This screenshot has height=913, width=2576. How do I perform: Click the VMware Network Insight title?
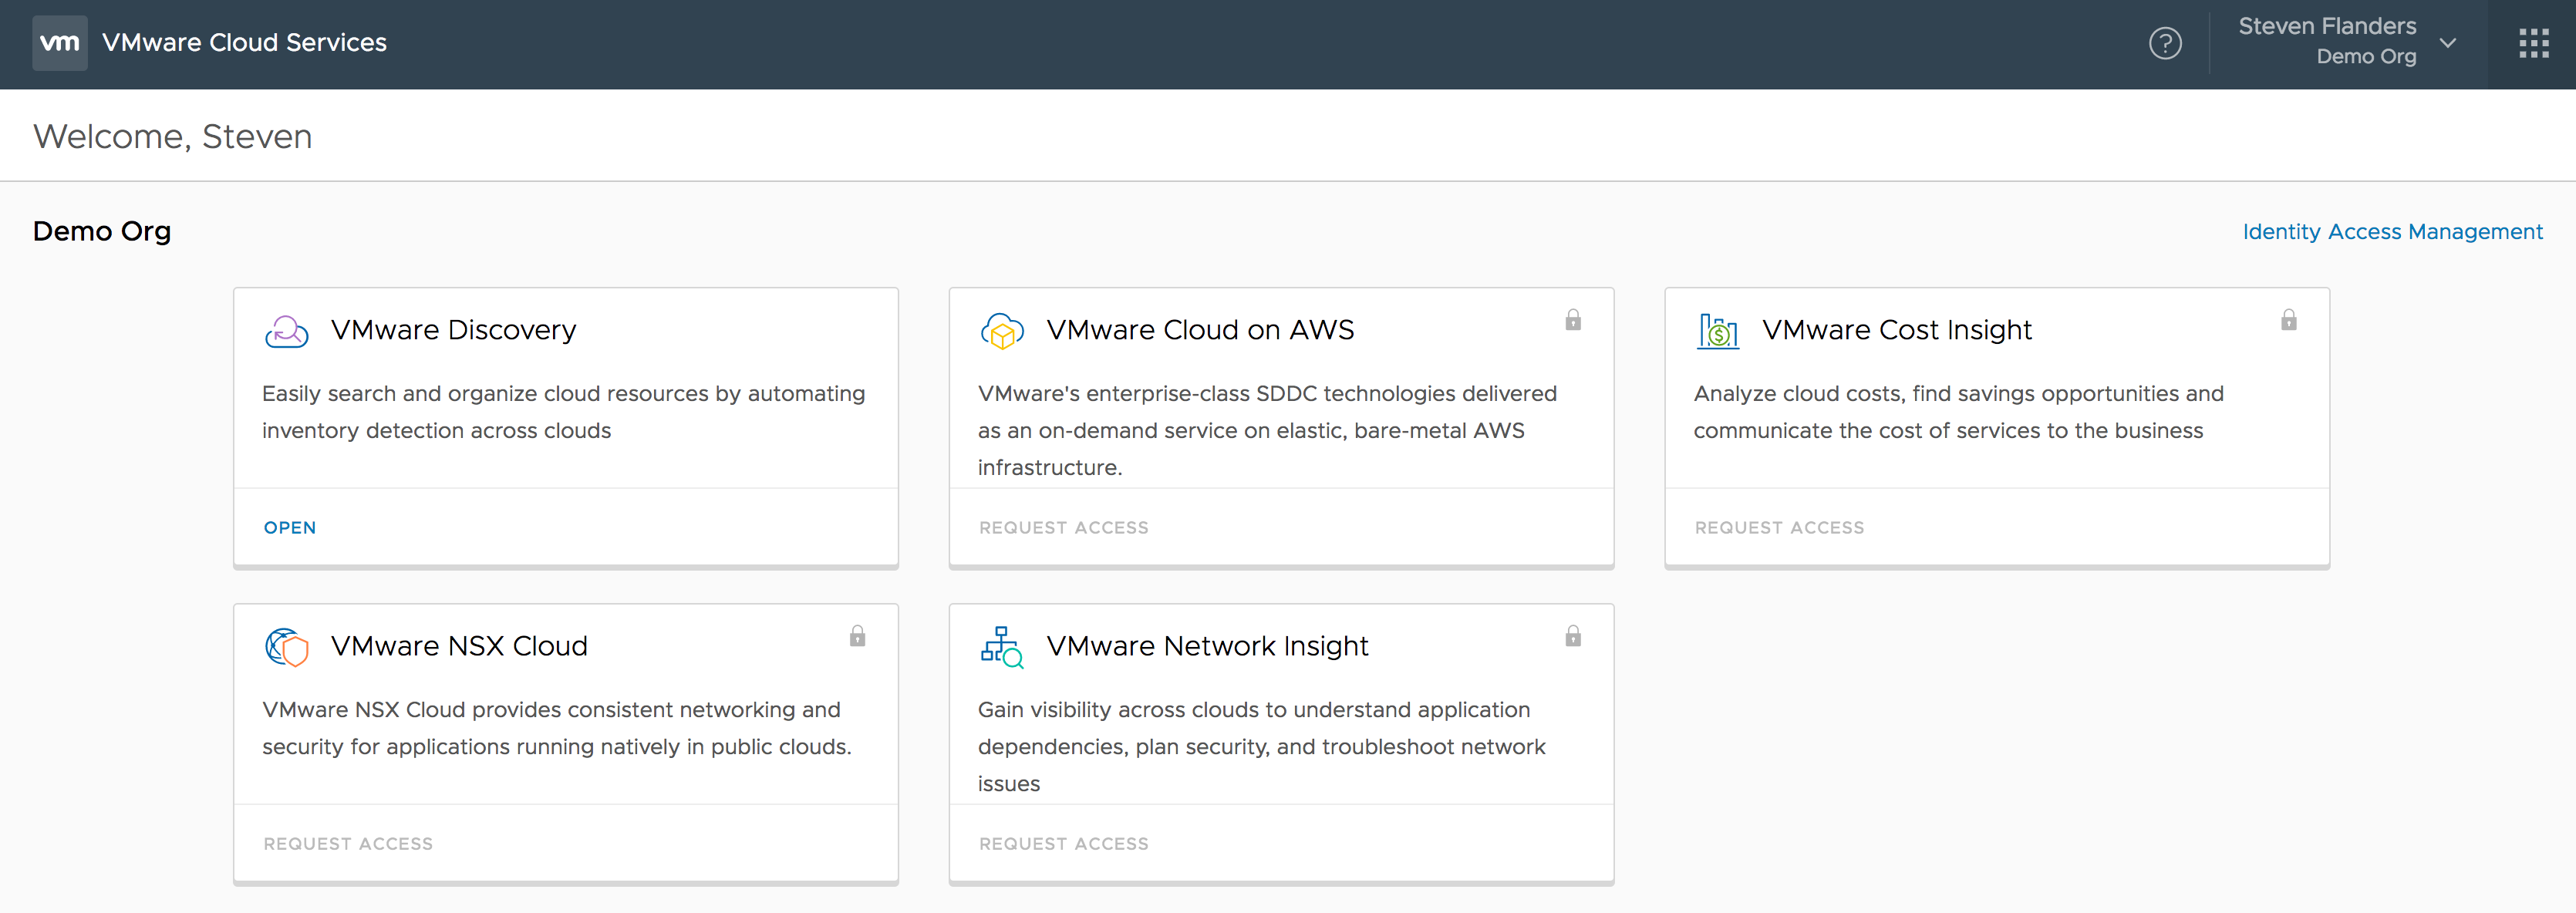[x=1207, y=646]
